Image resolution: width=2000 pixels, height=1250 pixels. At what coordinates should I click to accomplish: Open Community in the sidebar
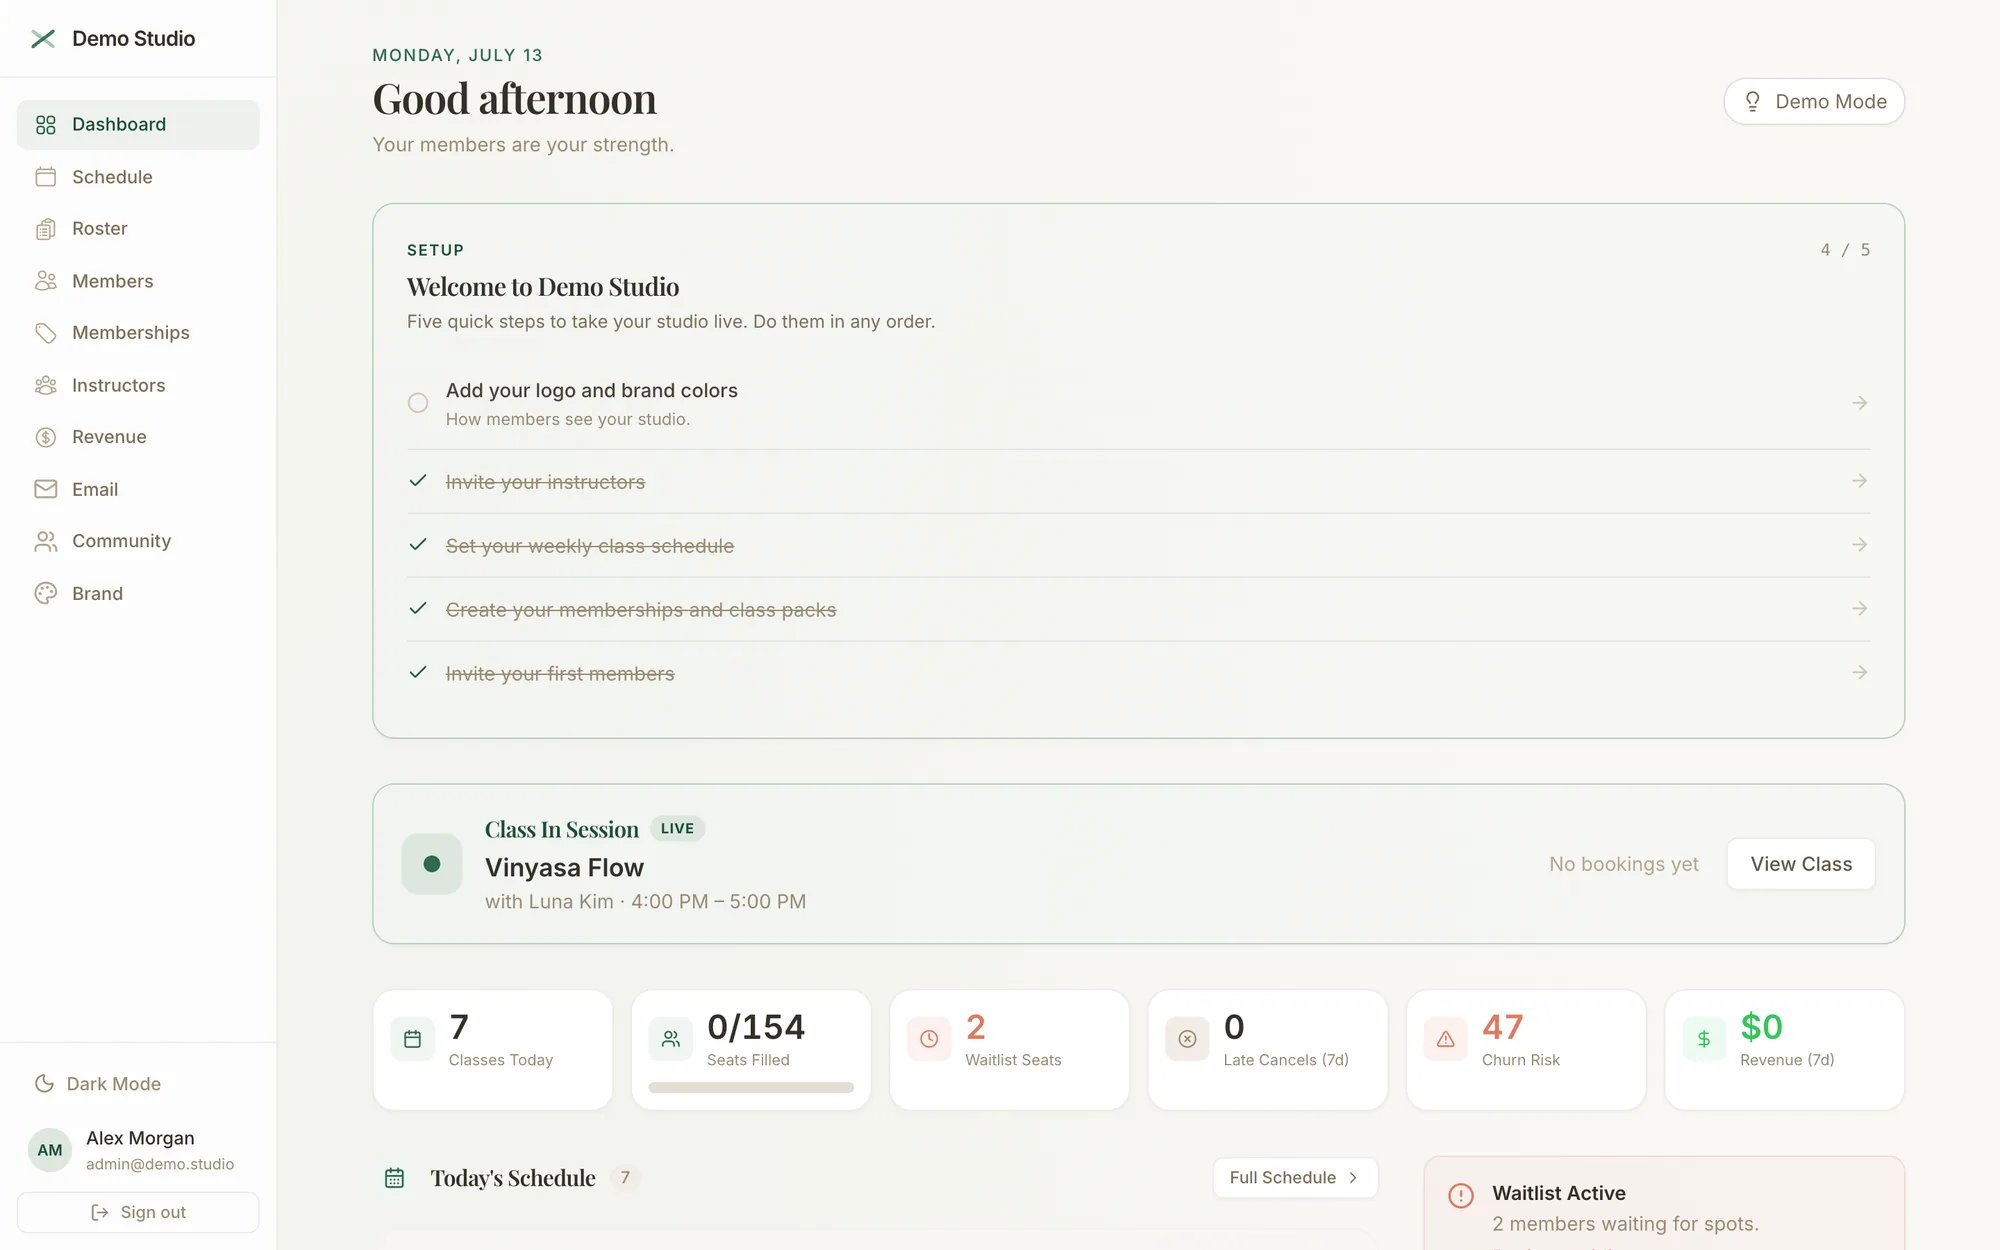[x=138, y=541]
